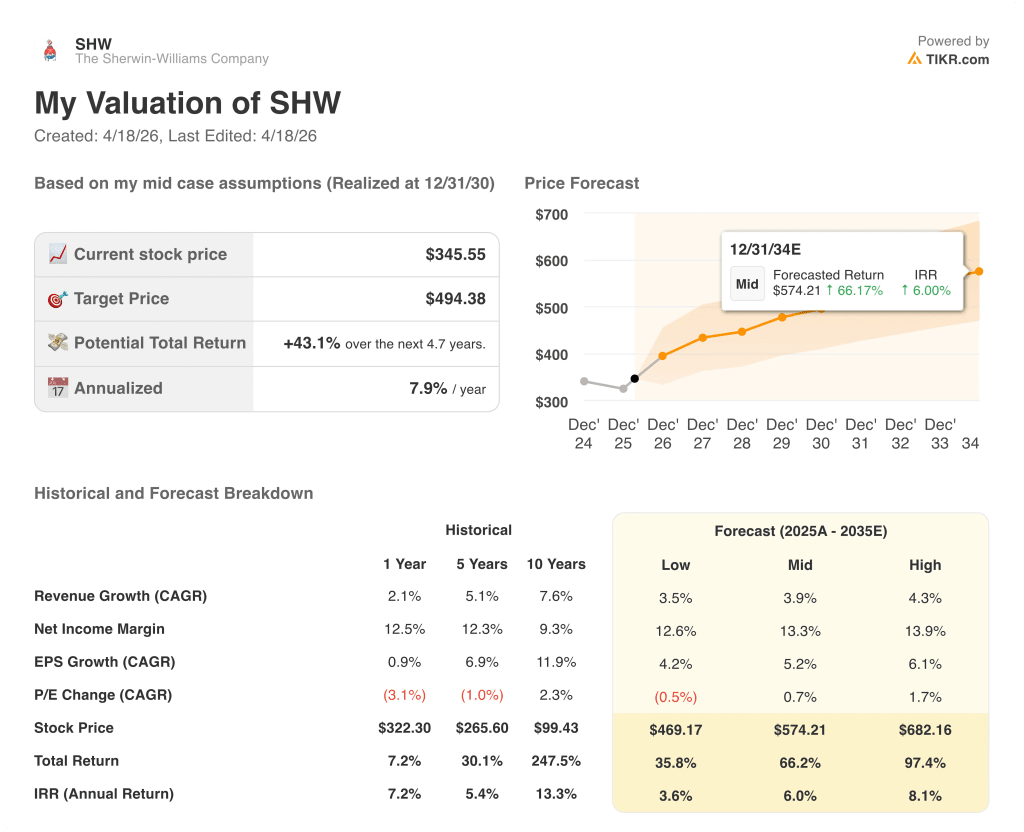Click the Mid EPS growth 5.2%
The image size is (1024, 832).
800,664
